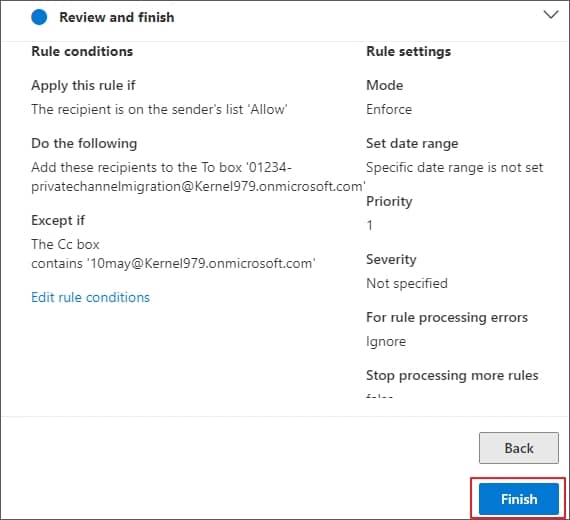Select the Review and finish heading
The width and height of the screenshot is (570, 520).
click(117, 17)
